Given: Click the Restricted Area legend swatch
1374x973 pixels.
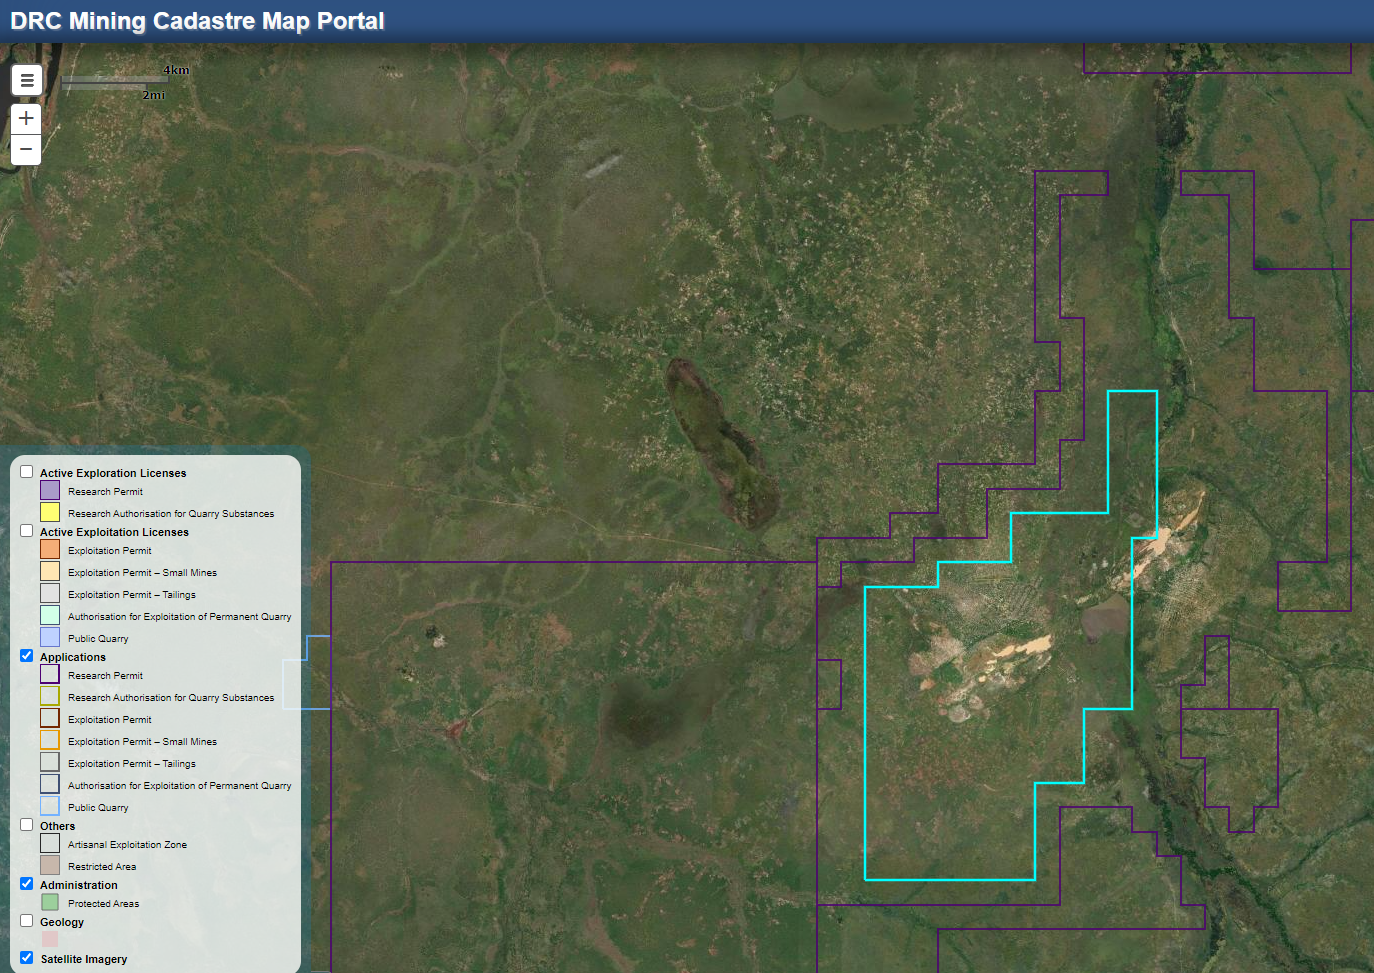Looking at the screenshot, I should [x=50, y=865].
